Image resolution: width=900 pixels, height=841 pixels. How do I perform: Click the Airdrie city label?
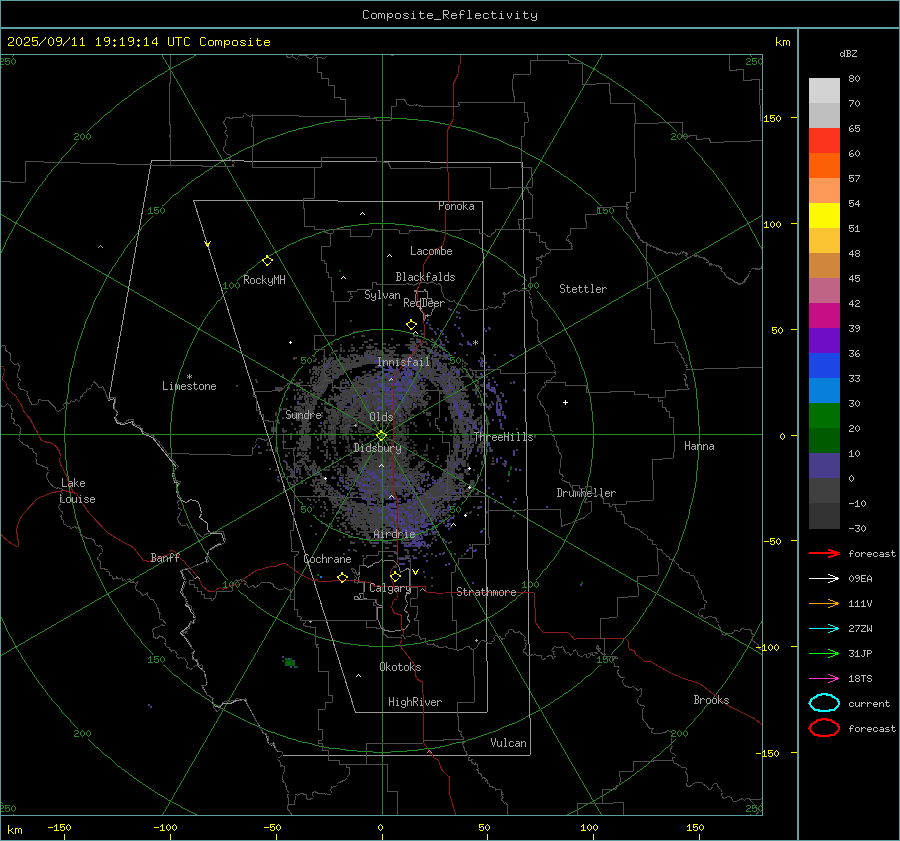(394, 534)
